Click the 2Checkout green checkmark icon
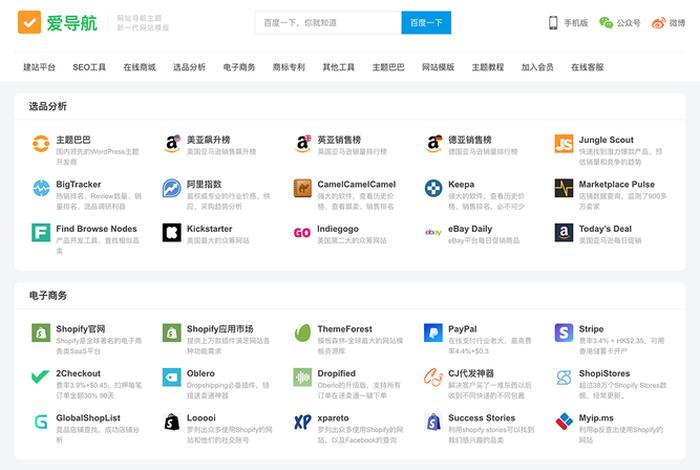This screenshot has height=470, width=700. click(x=41, y=377)
